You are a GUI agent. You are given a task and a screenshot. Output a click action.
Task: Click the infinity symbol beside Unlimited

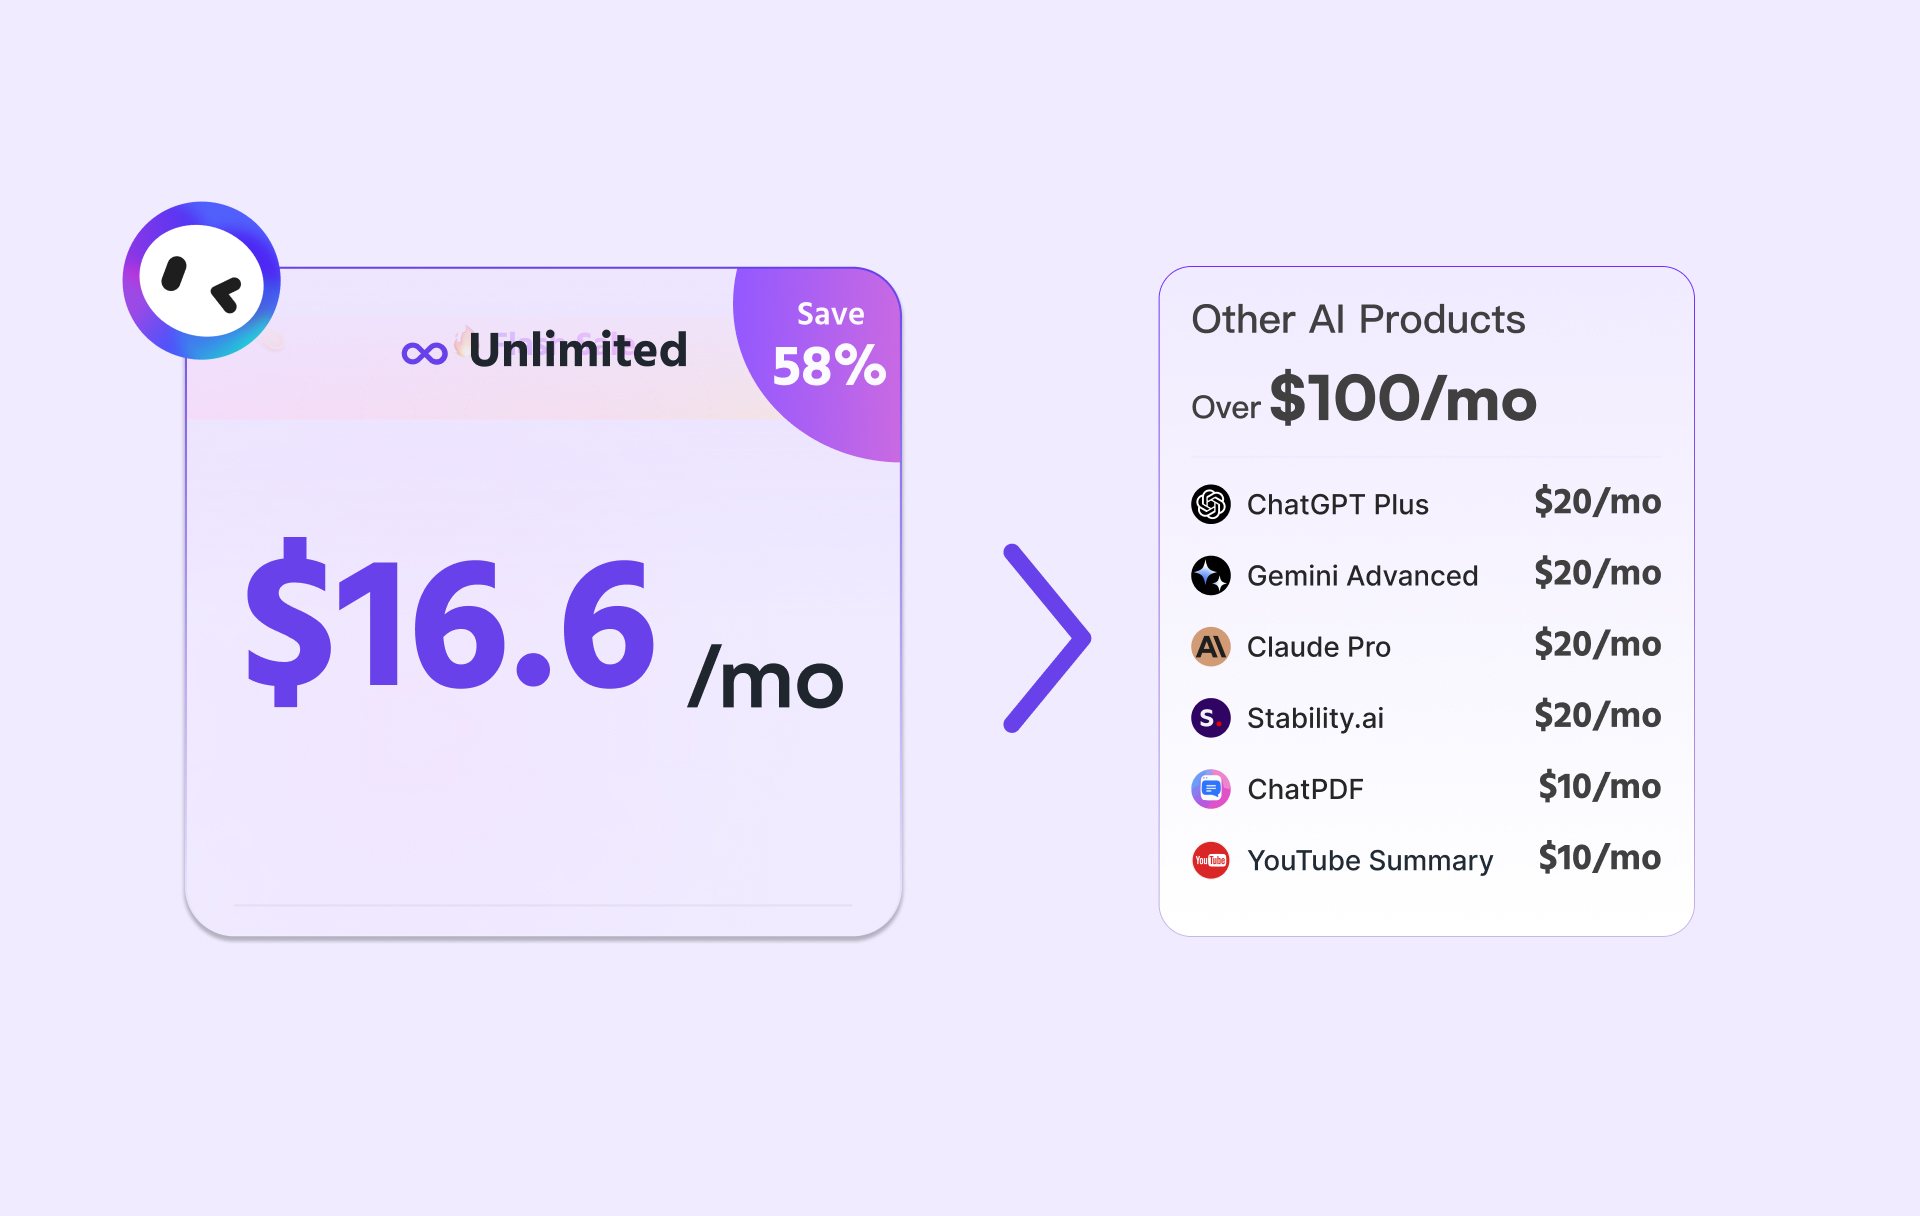424,353
